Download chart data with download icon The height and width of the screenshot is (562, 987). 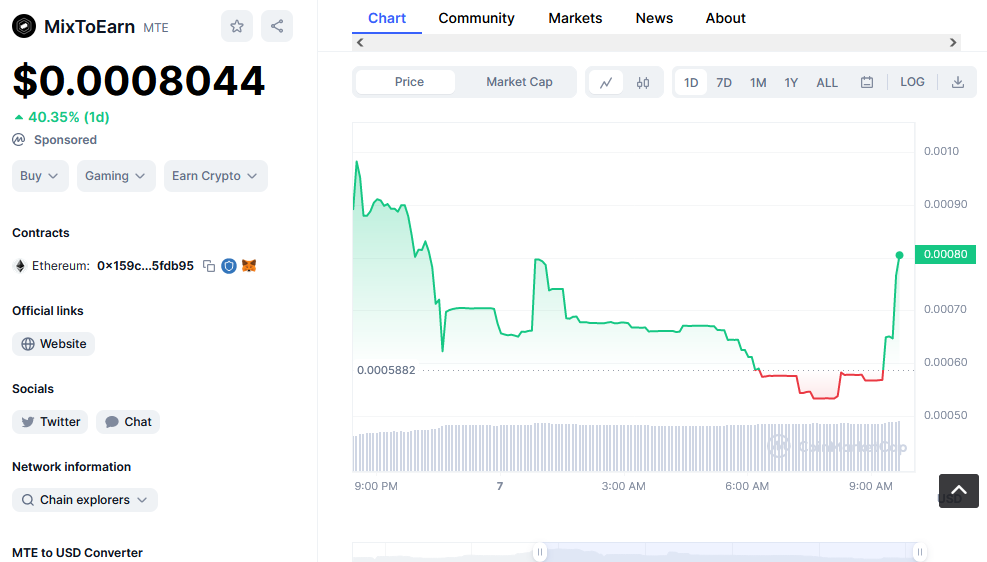point(957,82)
